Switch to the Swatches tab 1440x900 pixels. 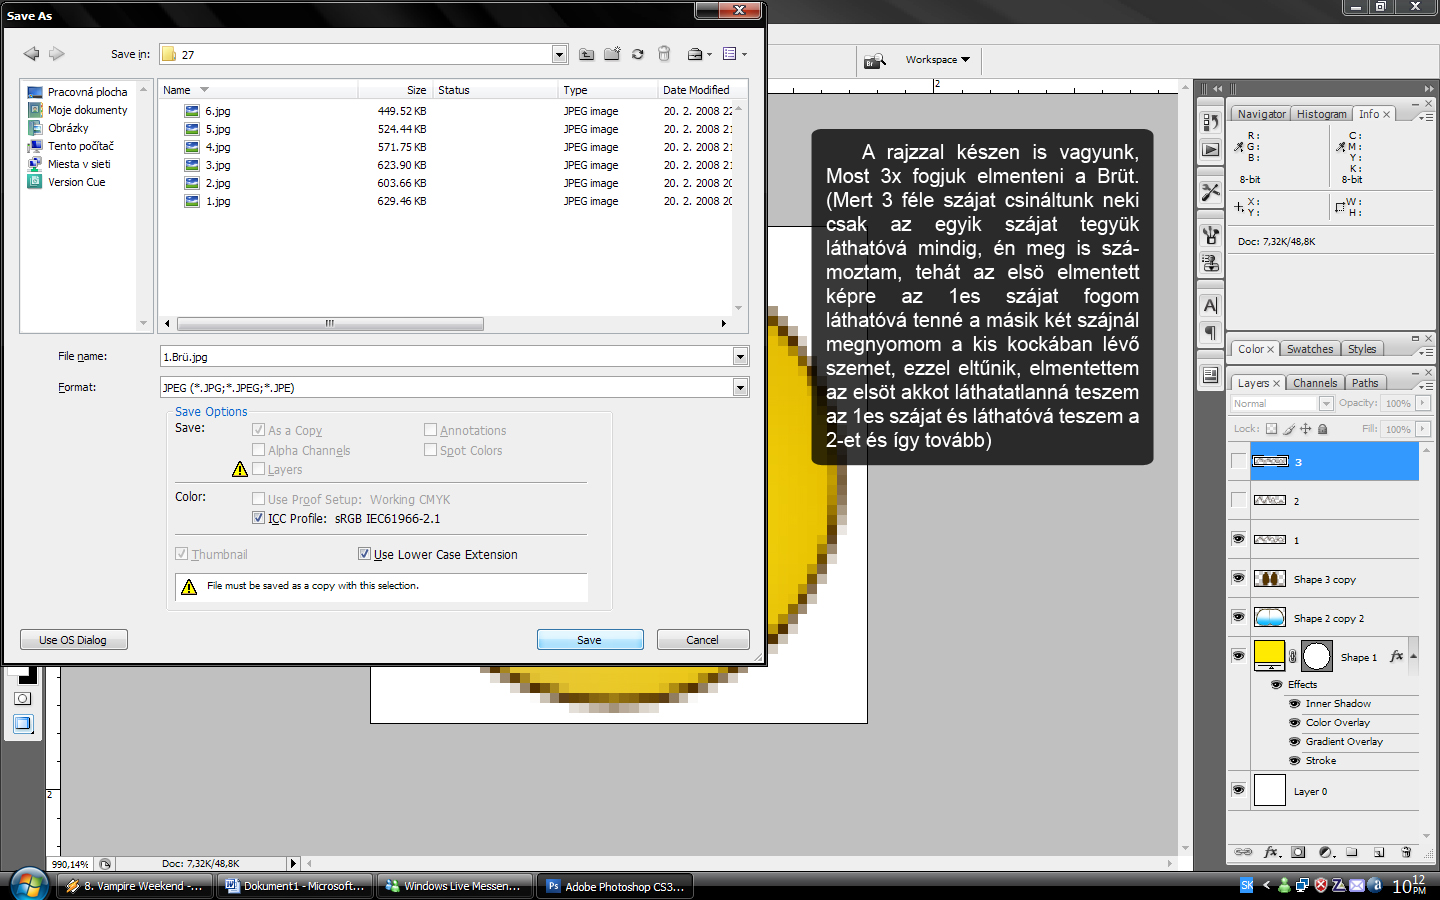[1309, 349]
